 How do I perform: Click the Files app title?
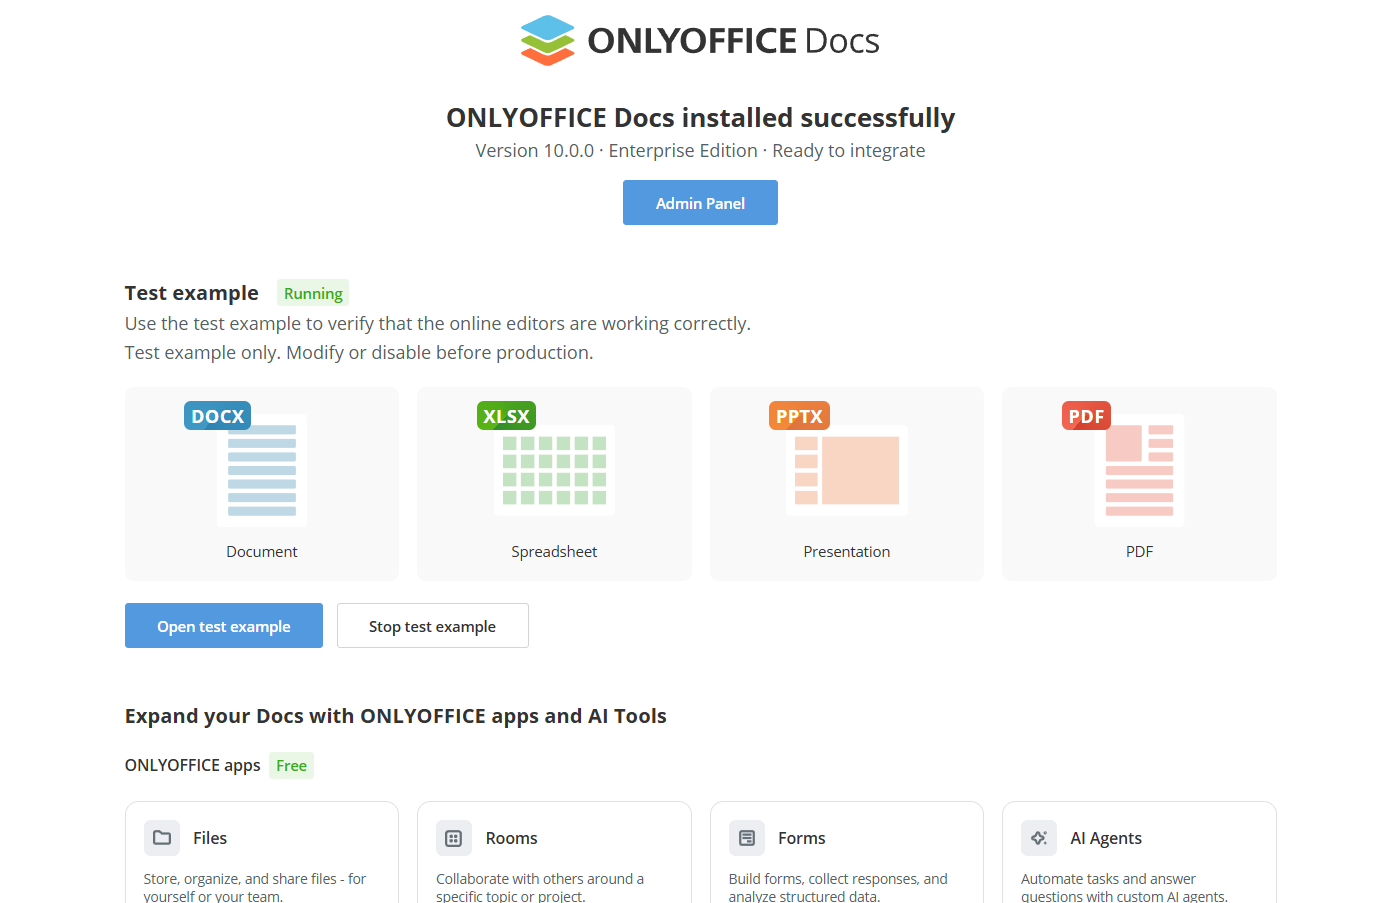click(210, 838)
